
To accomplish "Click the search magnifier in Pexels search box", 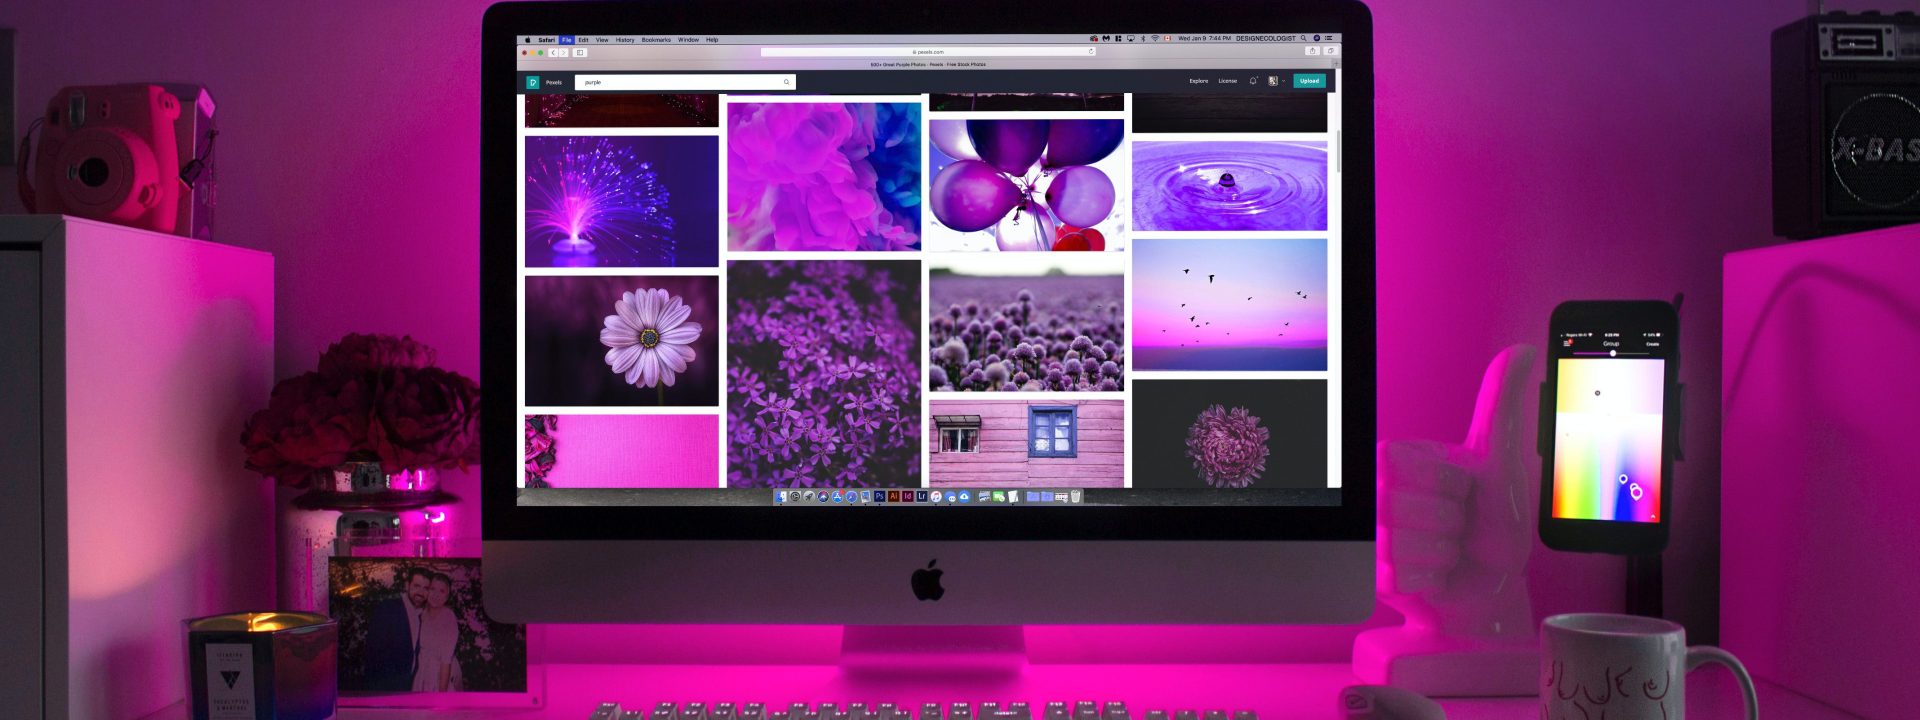I will [x=787, y=82].
